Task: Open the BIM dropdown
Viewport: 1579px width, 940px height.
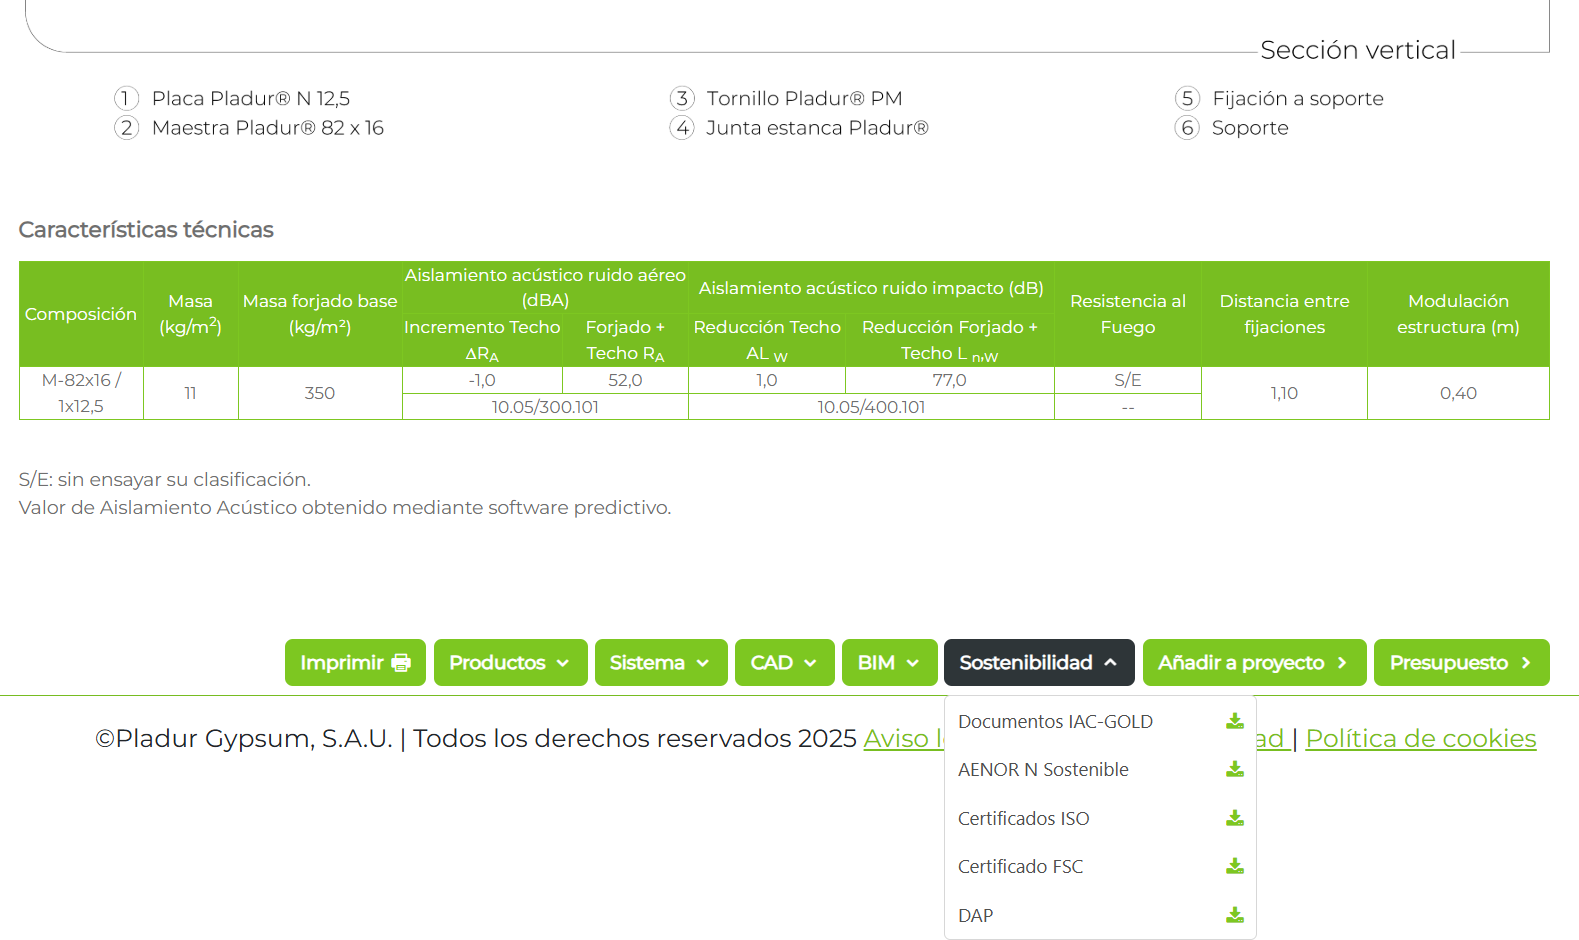Action: [889, 663]
